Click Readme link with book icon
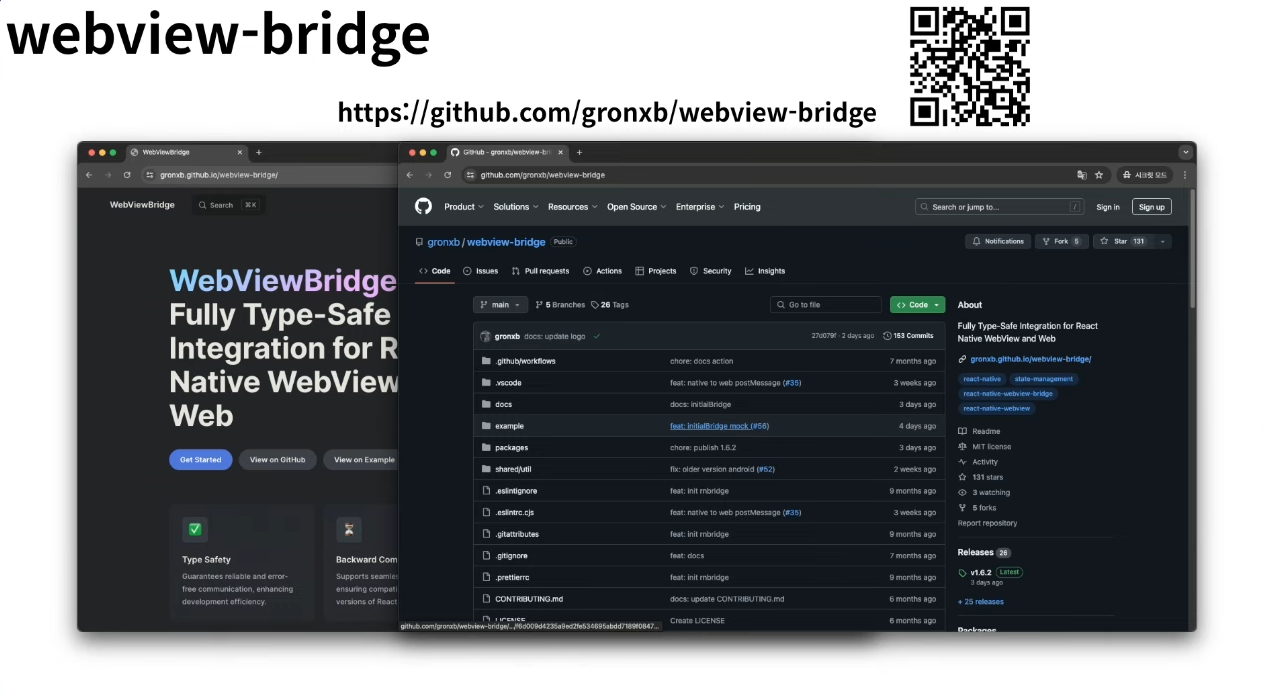 979,432
